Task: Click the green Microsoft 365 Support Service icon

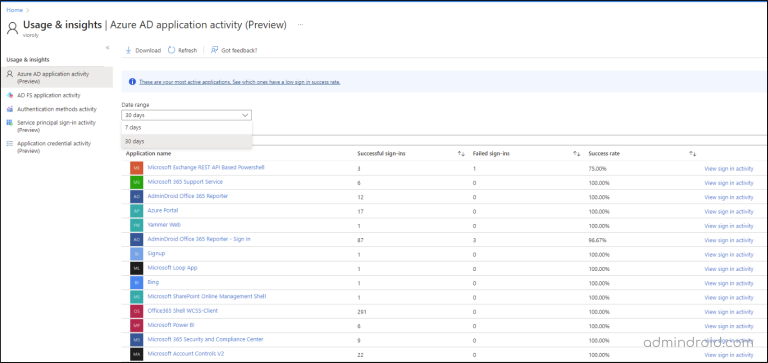Action: (137, 182)
